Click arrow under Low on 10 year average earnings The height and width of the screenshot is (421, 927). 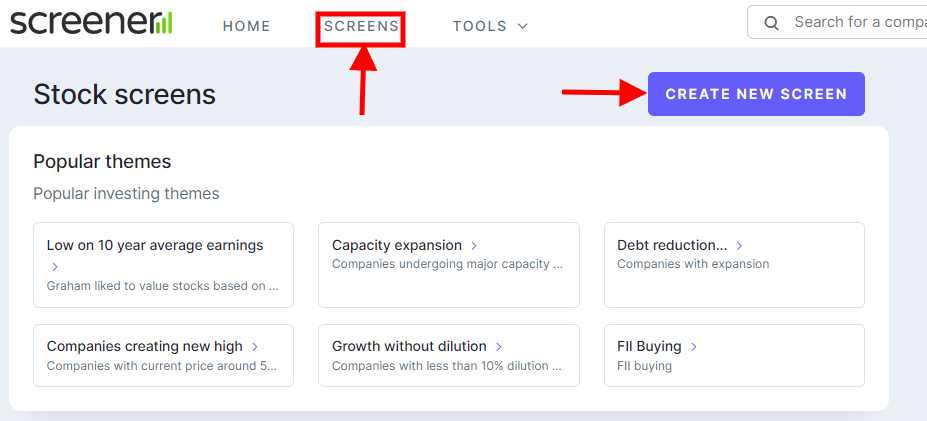[x=55, y=267]
